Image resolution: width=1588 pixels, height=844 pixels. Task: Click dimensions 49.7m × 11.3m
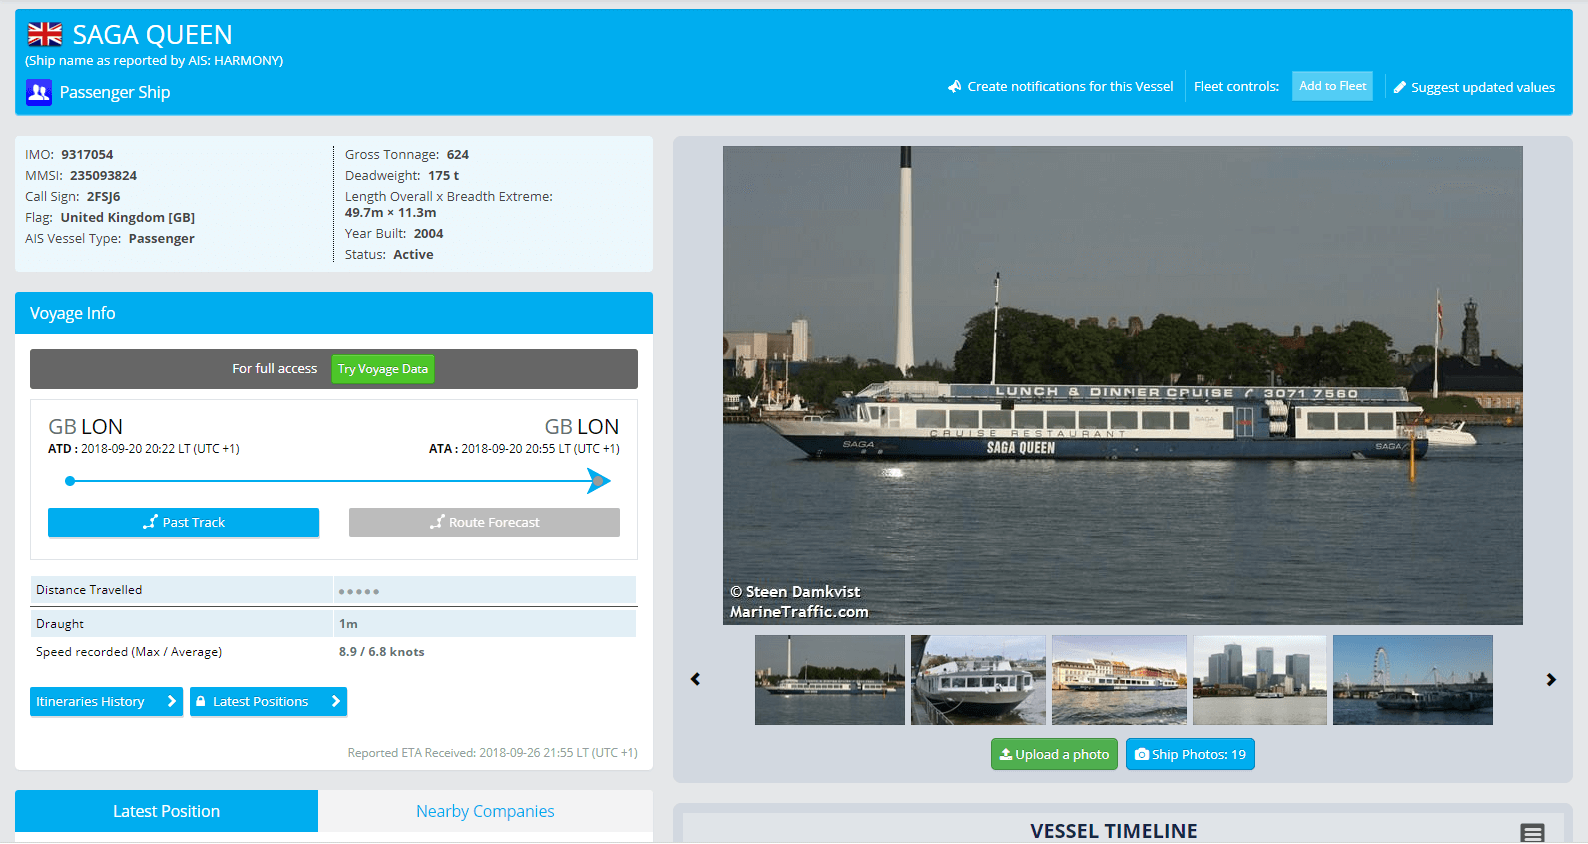(390, 213)
